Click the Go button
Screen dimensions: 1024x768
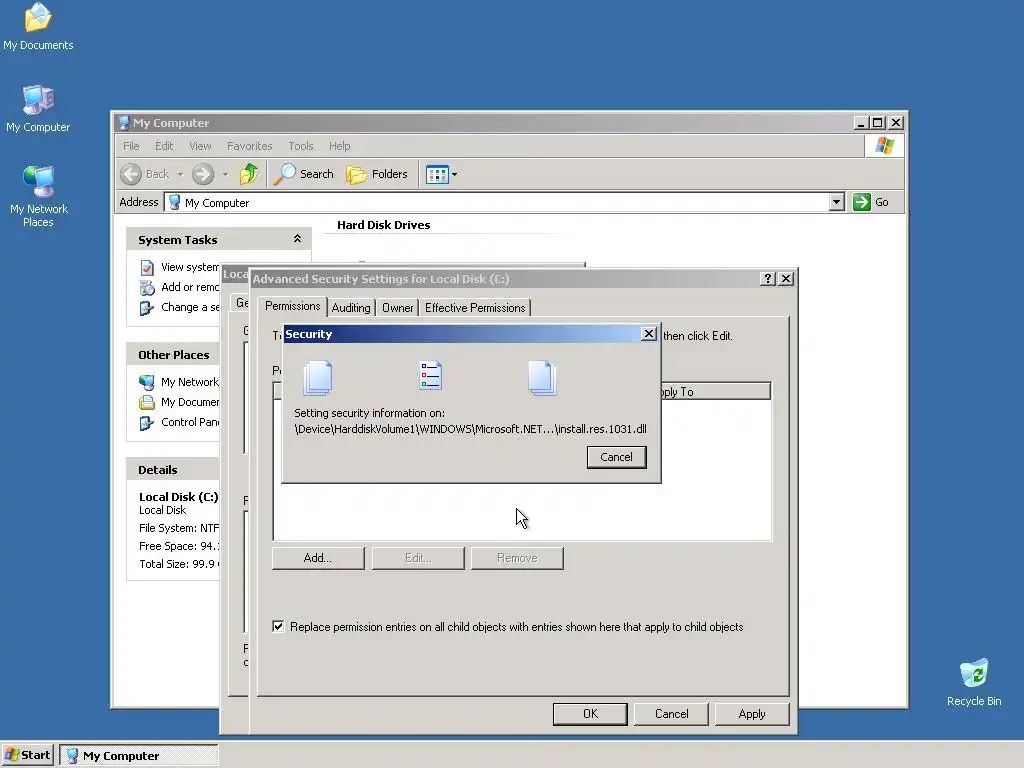tap(871, 202)
